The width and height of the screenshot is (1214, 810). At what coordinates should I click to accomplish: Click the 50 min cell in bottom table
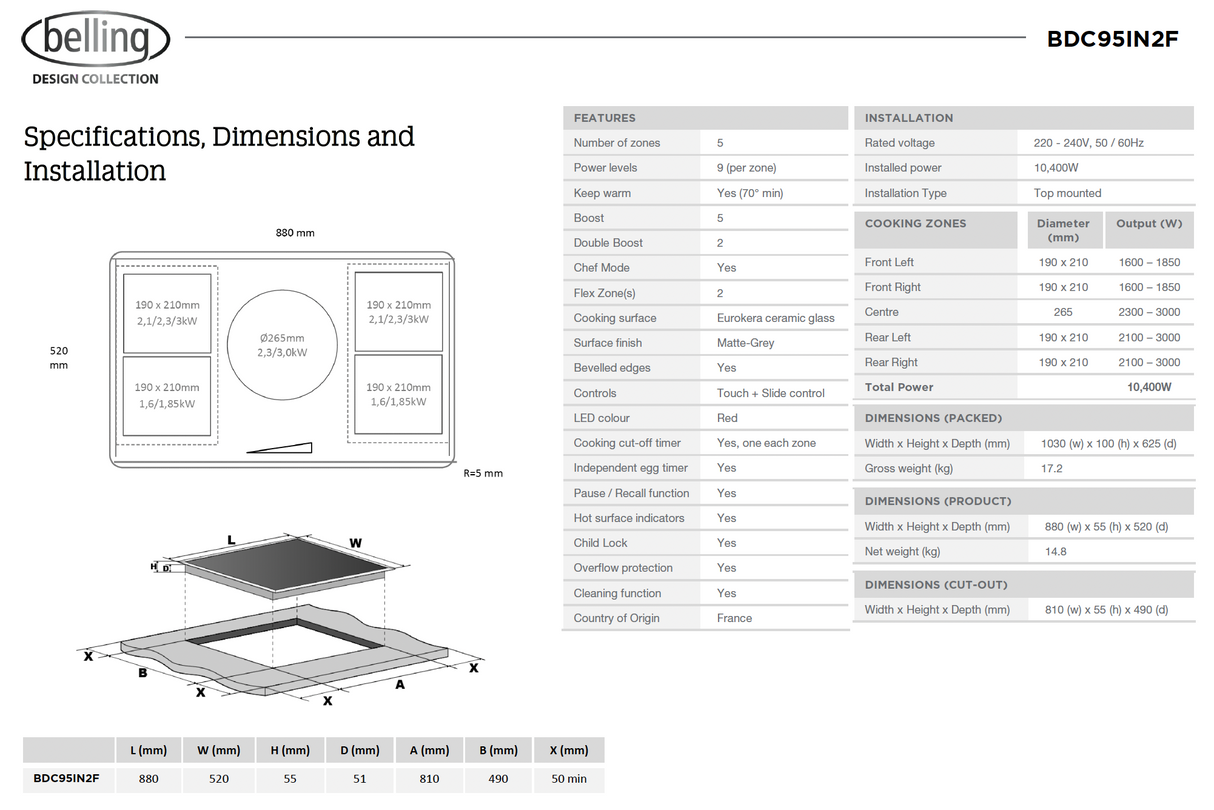569,778
